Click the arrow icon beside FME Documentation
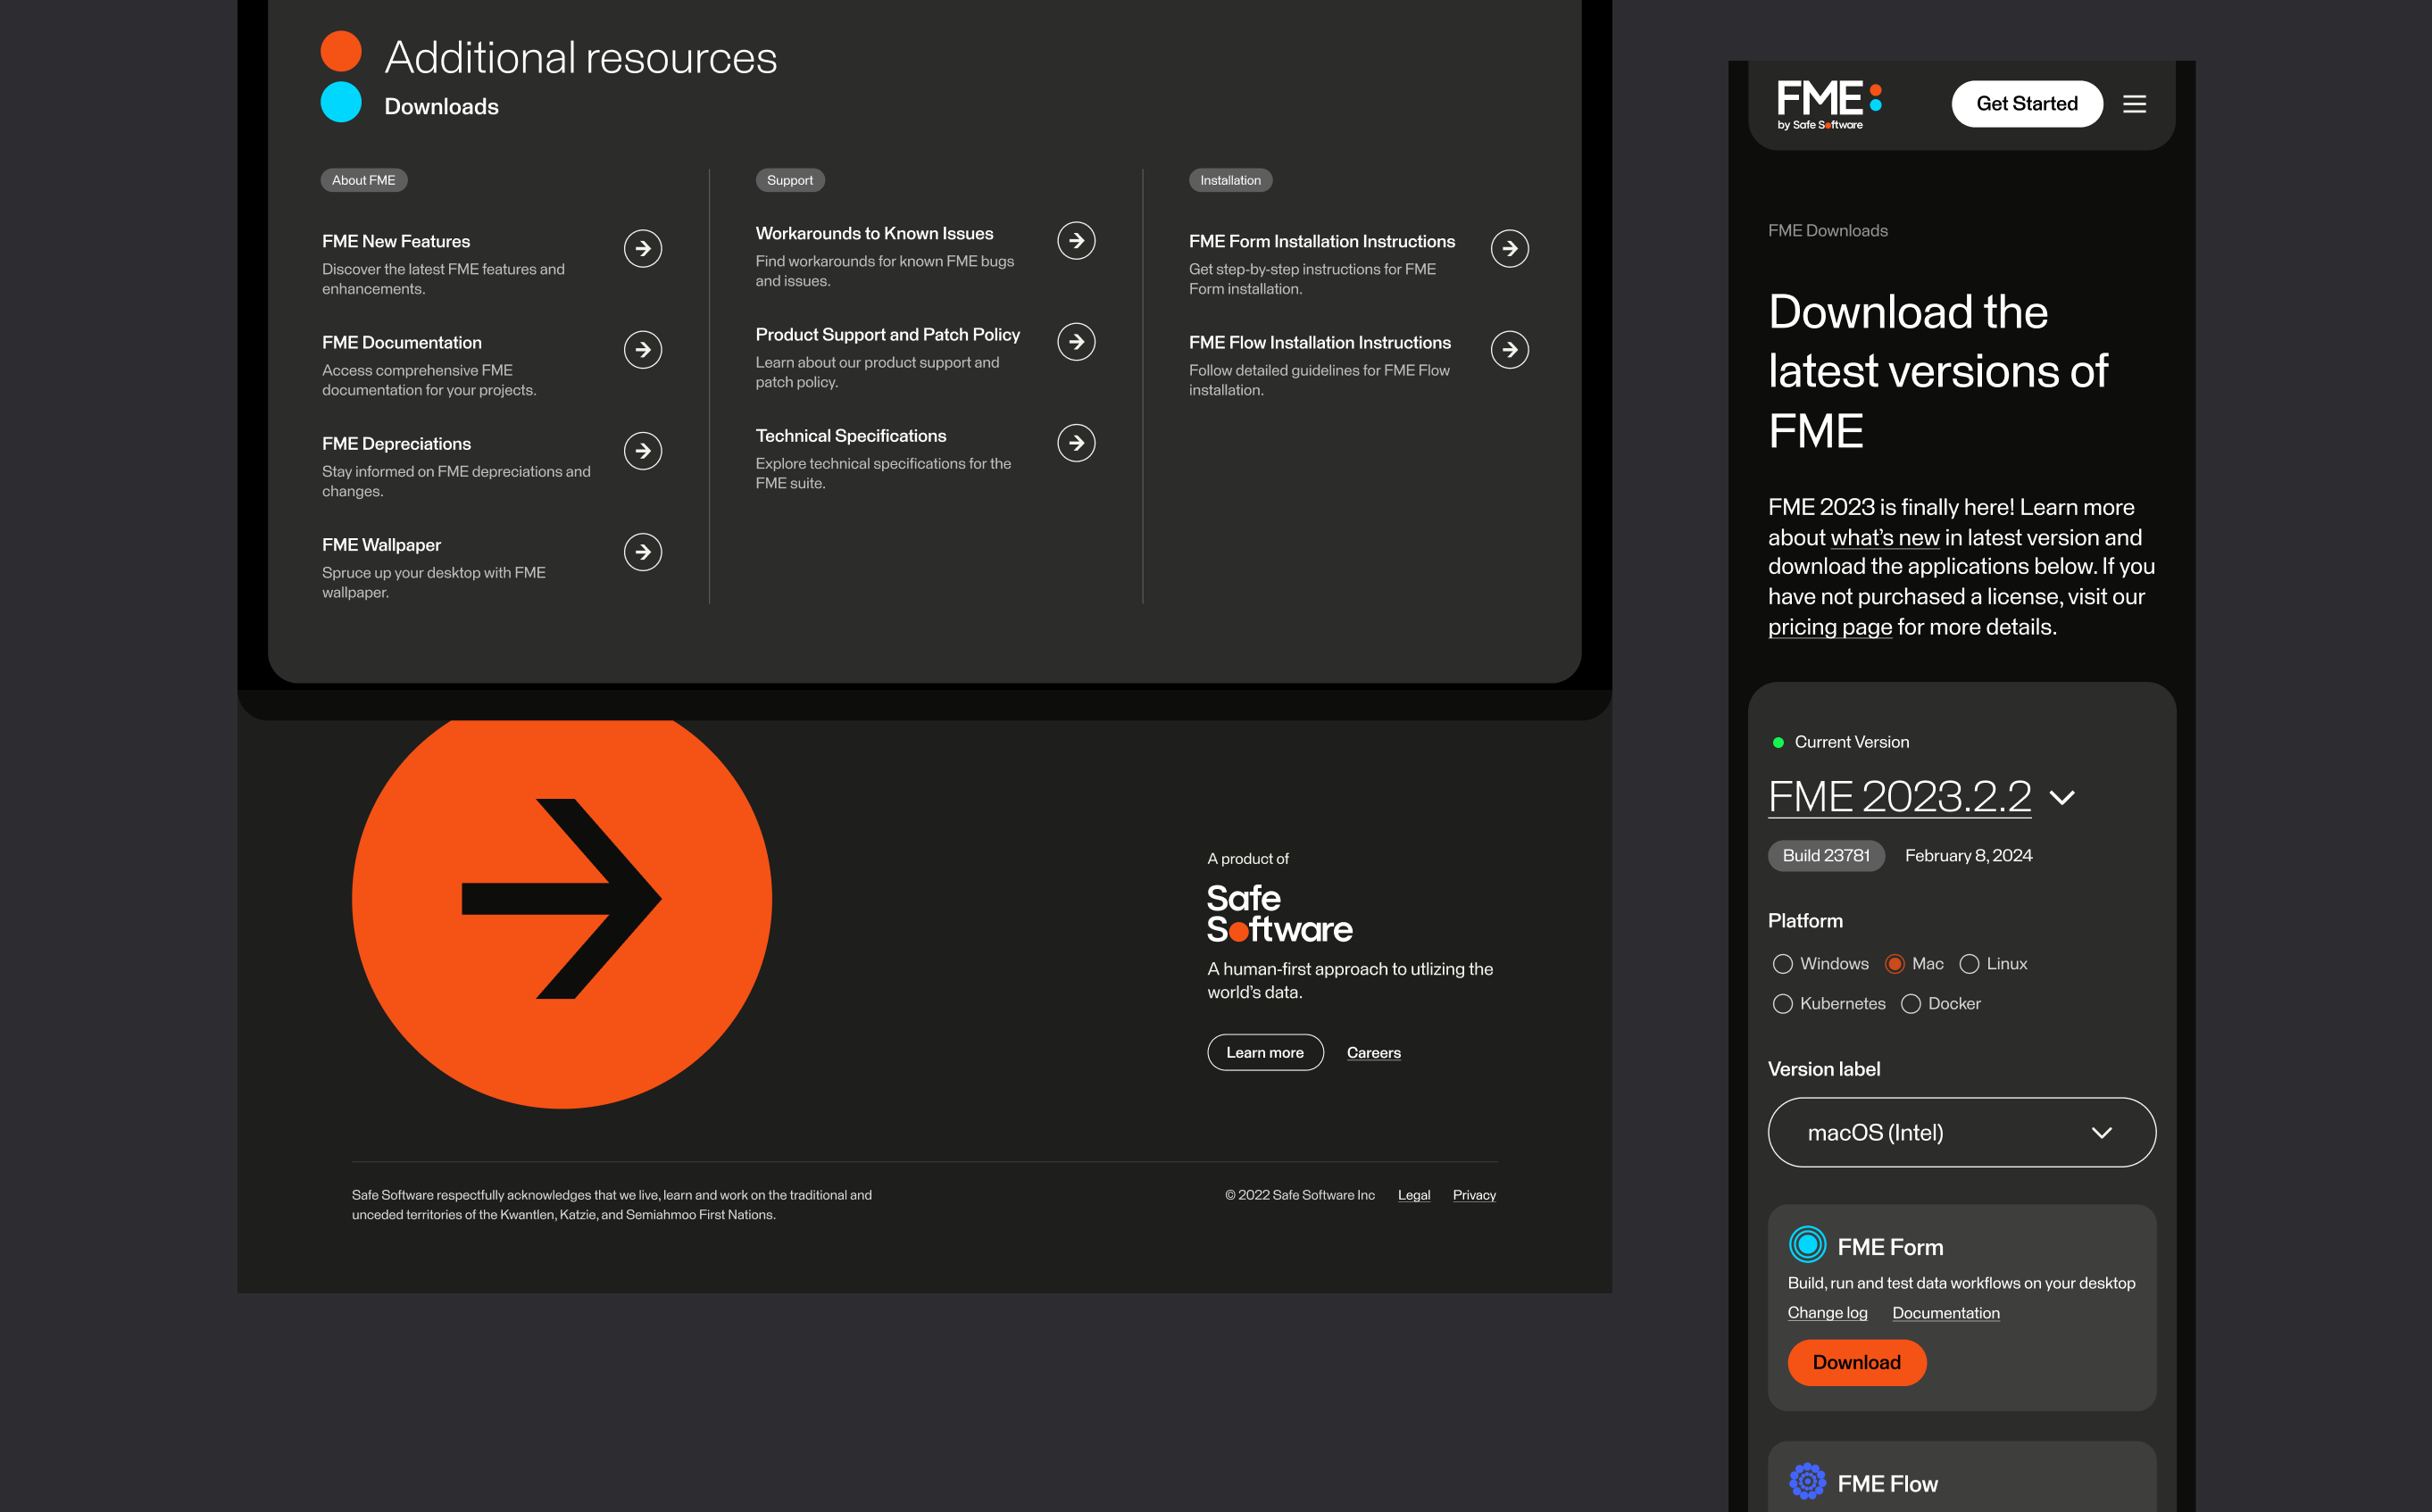This screenshot has height=1512, width=2432. point(643,349)
